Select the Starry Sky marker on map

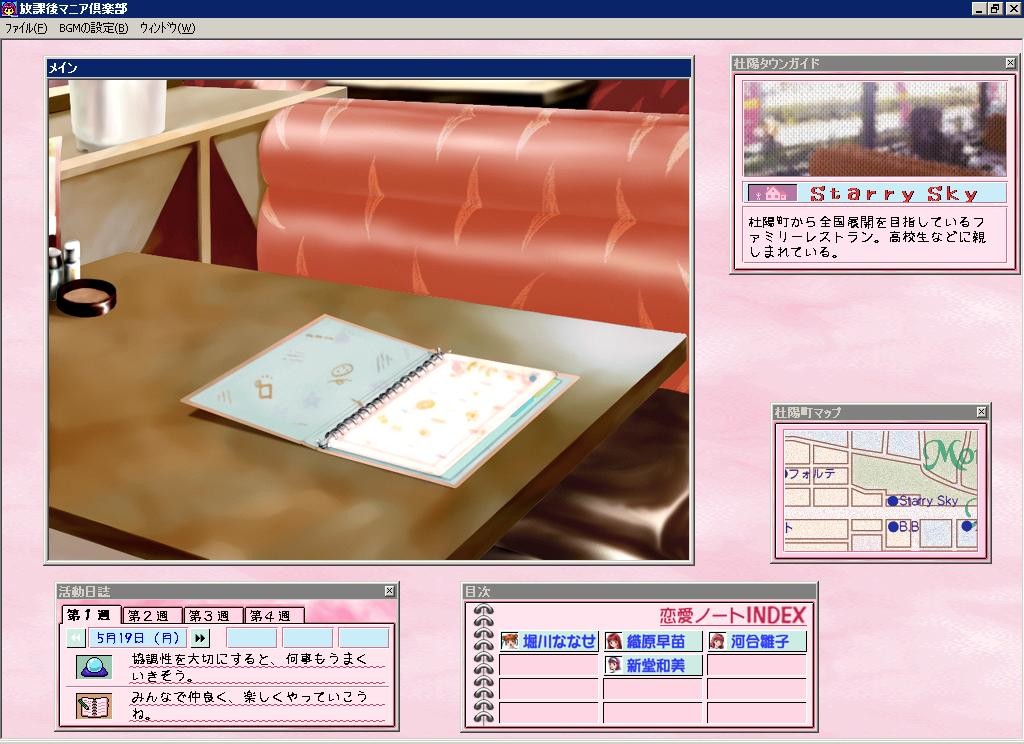click(893, 501)
